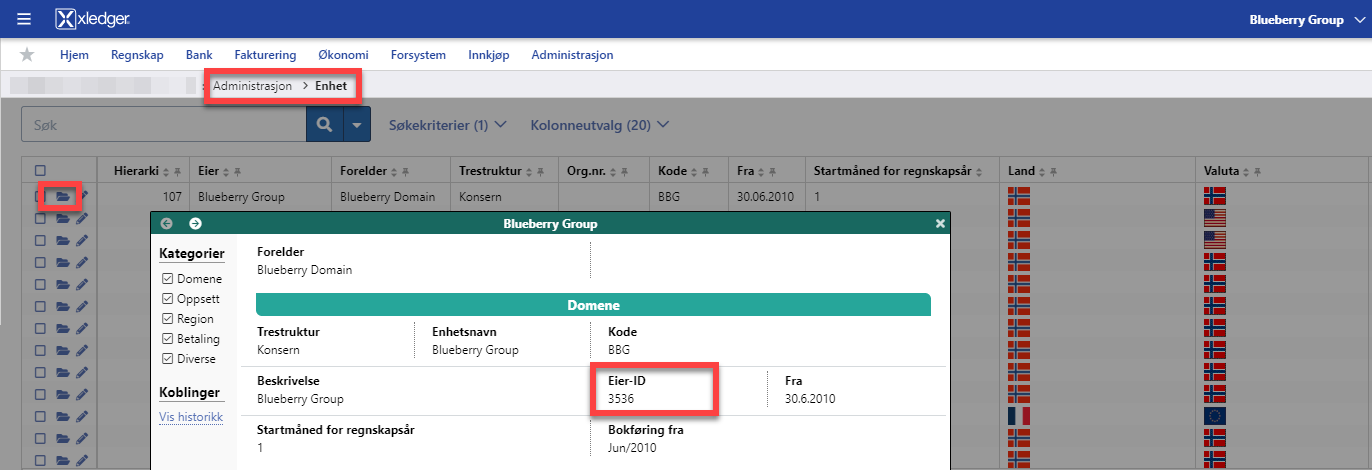Viewport: 1372px width, 470px height.
Task: Click the pencil edit icon in first row
Action: (82, 197)
